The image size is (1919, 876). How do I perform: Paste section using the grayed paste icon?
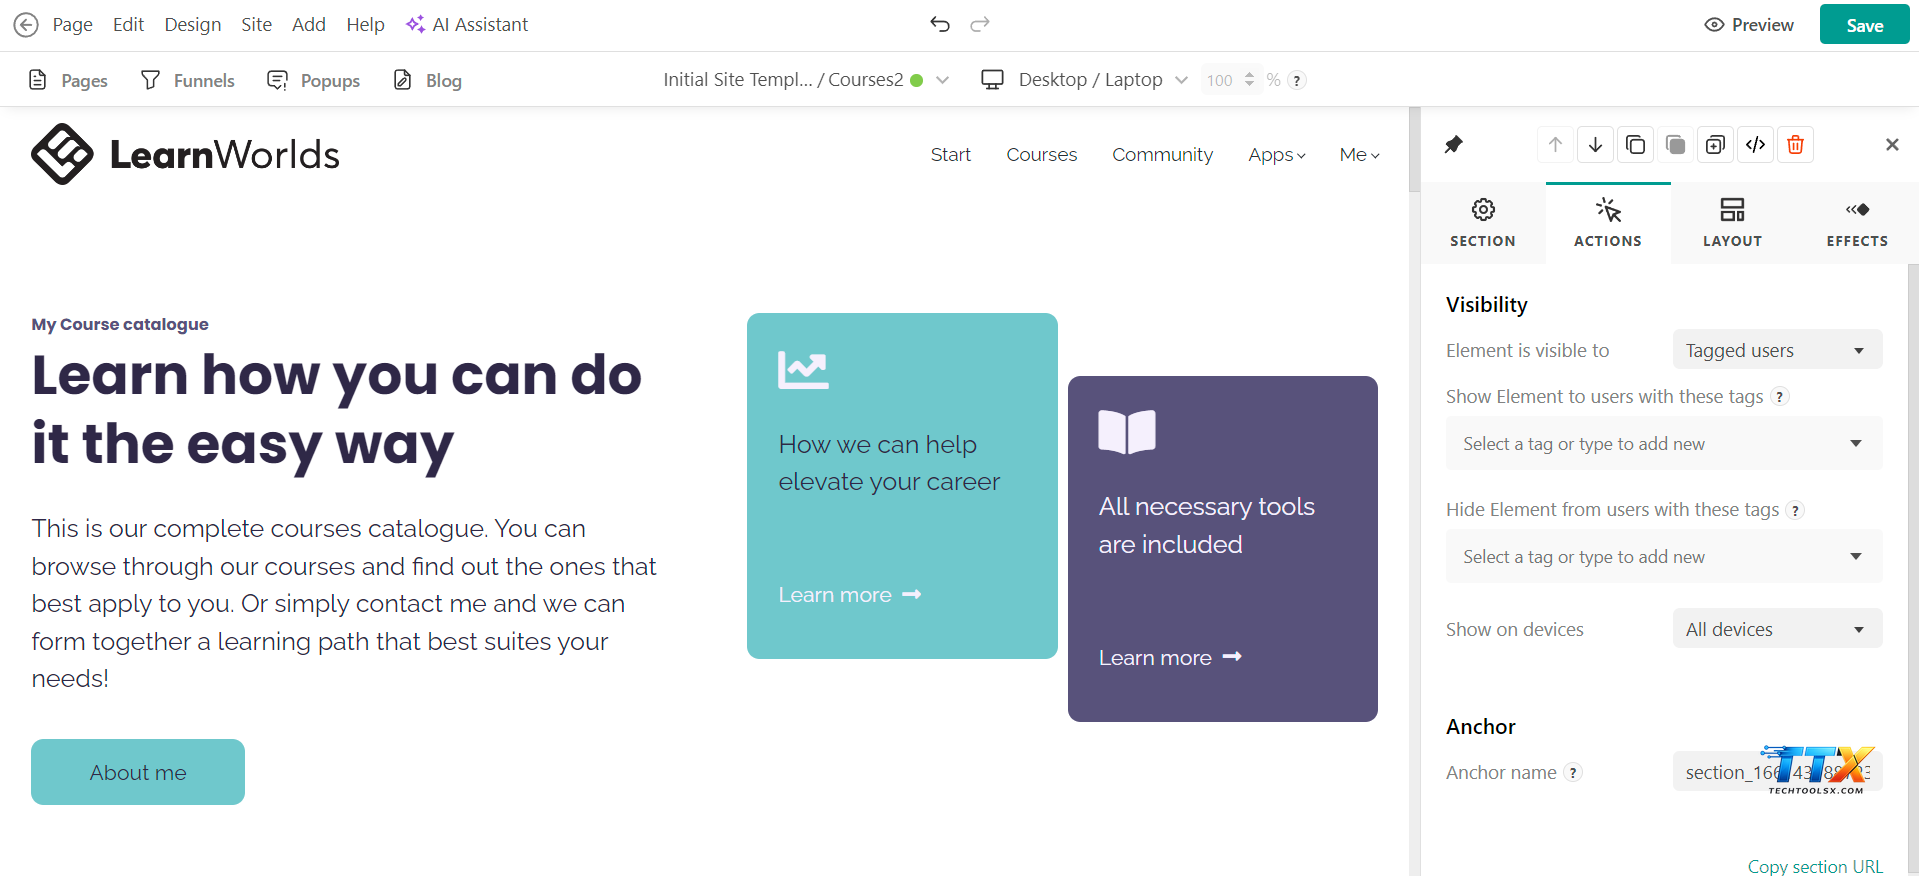(x=1675, y=145)
